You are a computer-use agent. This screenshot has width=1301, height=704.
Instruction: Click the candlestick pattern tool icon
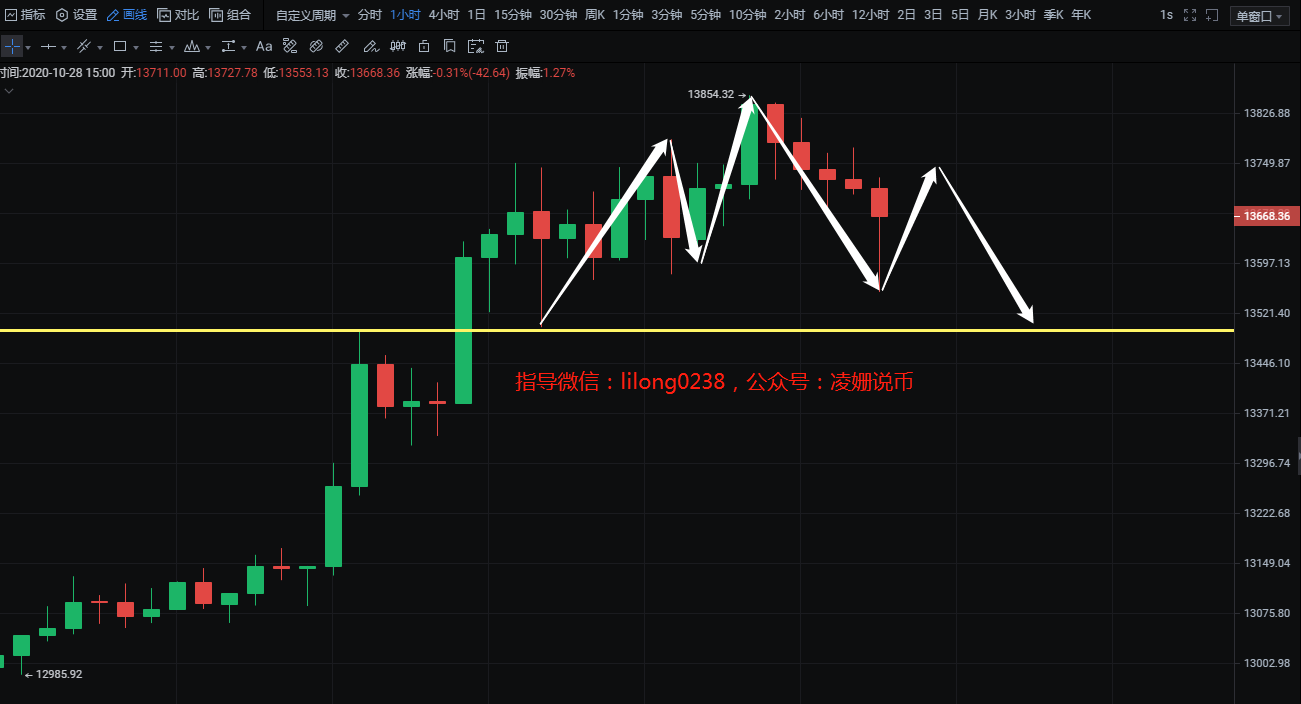397,46
